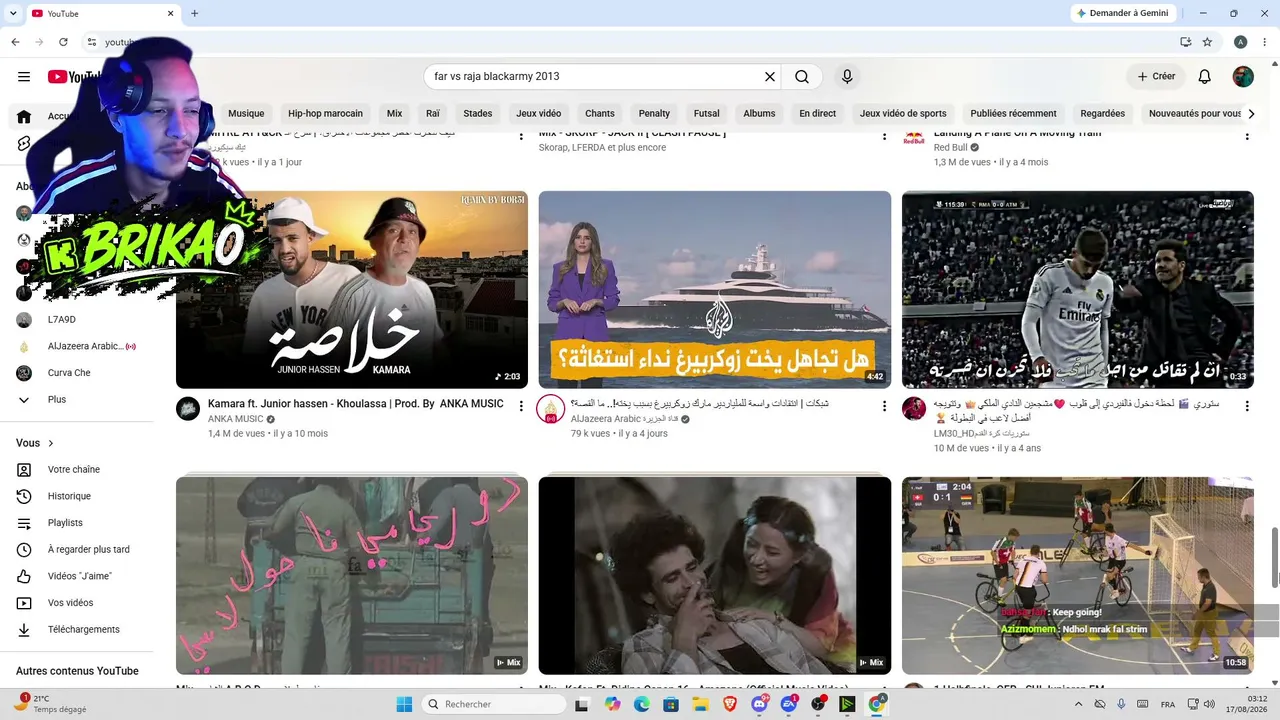This screenshot has height=720, width=1280.
Task: Select the Raï filter chip
Action: 433,114
